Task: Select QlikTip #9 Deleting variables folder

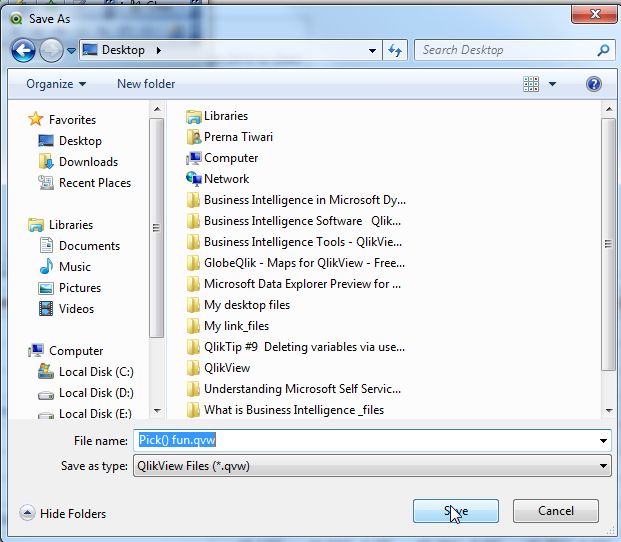Action: (295, 347)
